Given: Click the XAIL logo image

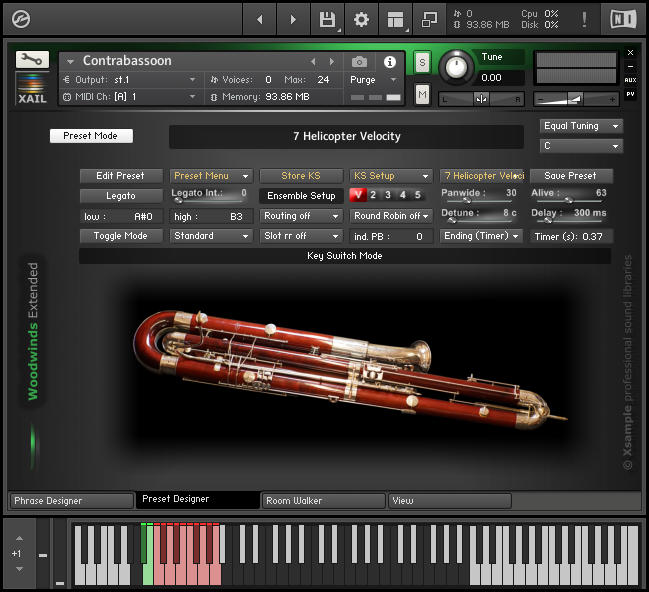Looking at the screenshot, I should click(32, 88).
